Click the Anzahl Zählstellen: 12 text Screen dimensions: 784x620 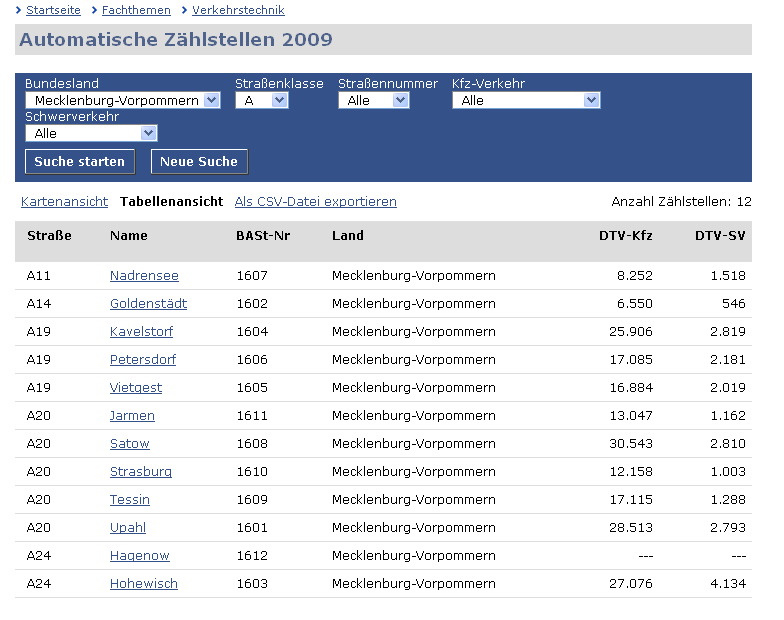(682, 202)
